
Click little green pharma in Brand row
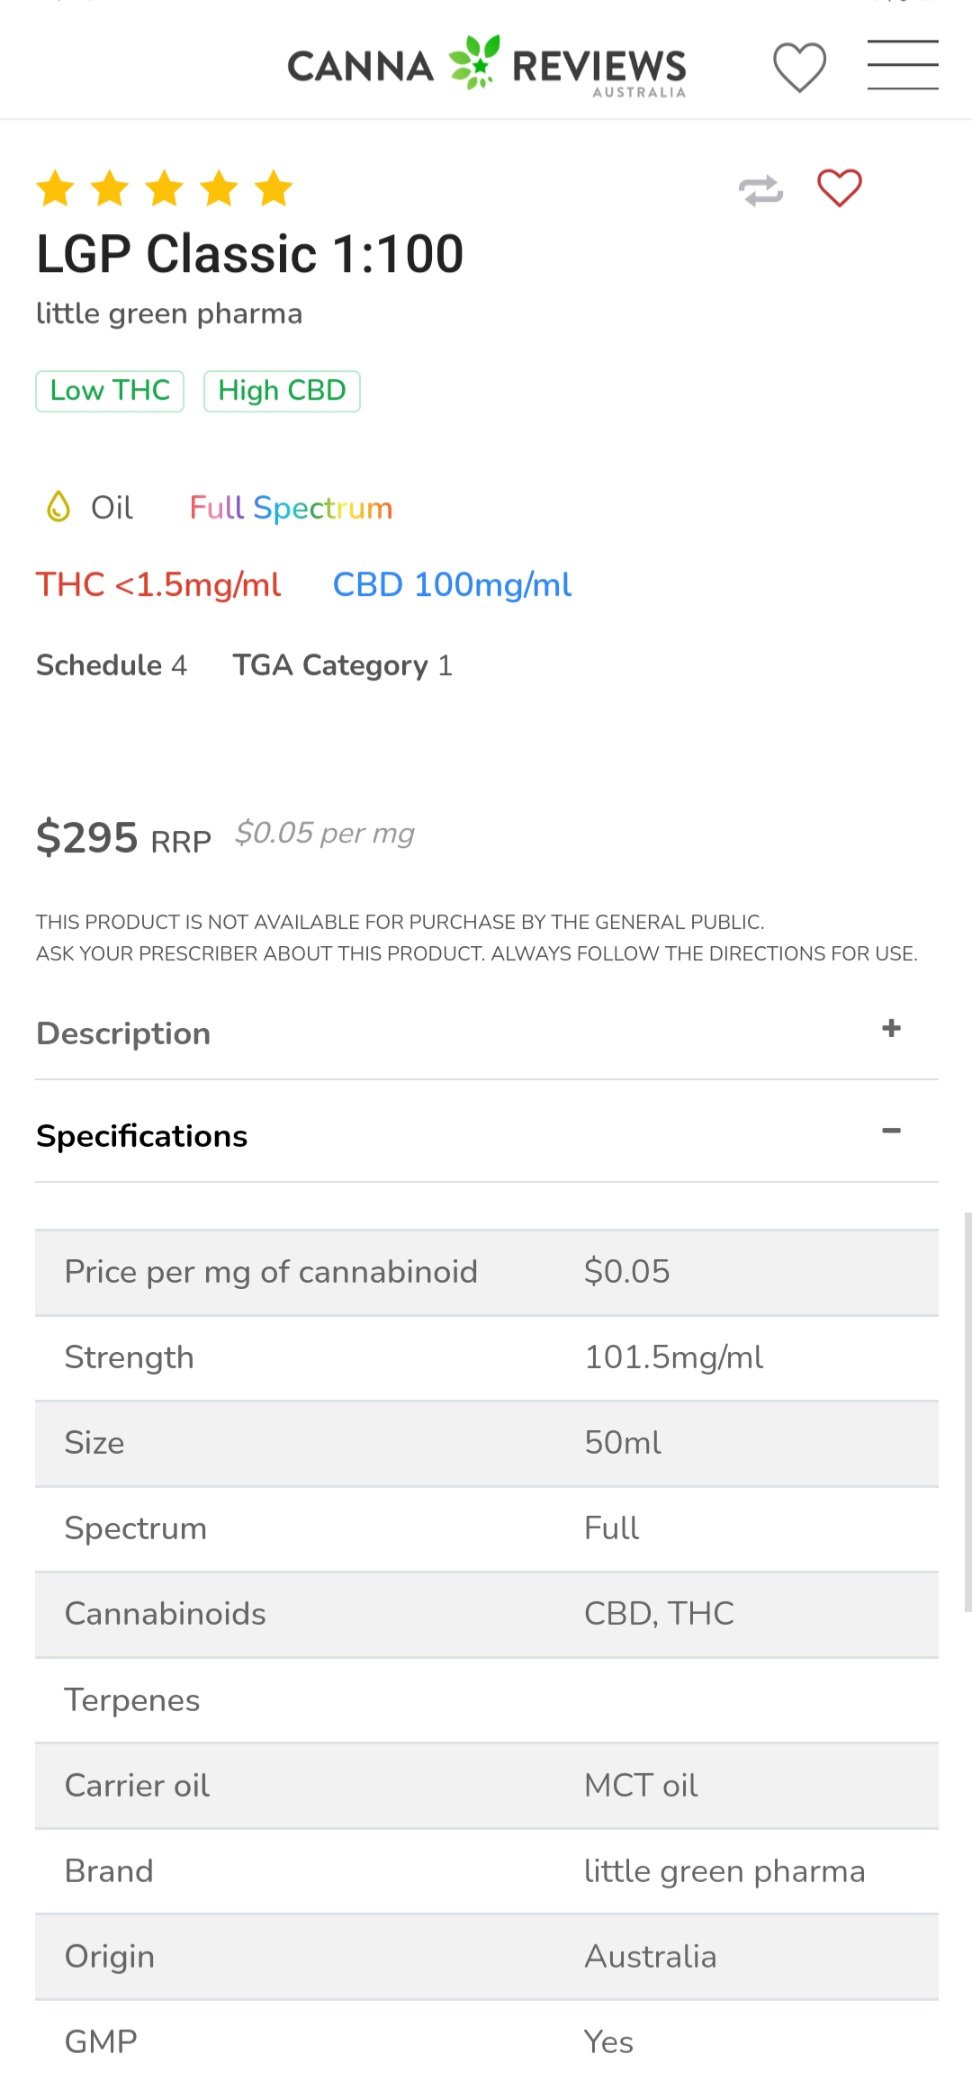(x=724, y=1871)
